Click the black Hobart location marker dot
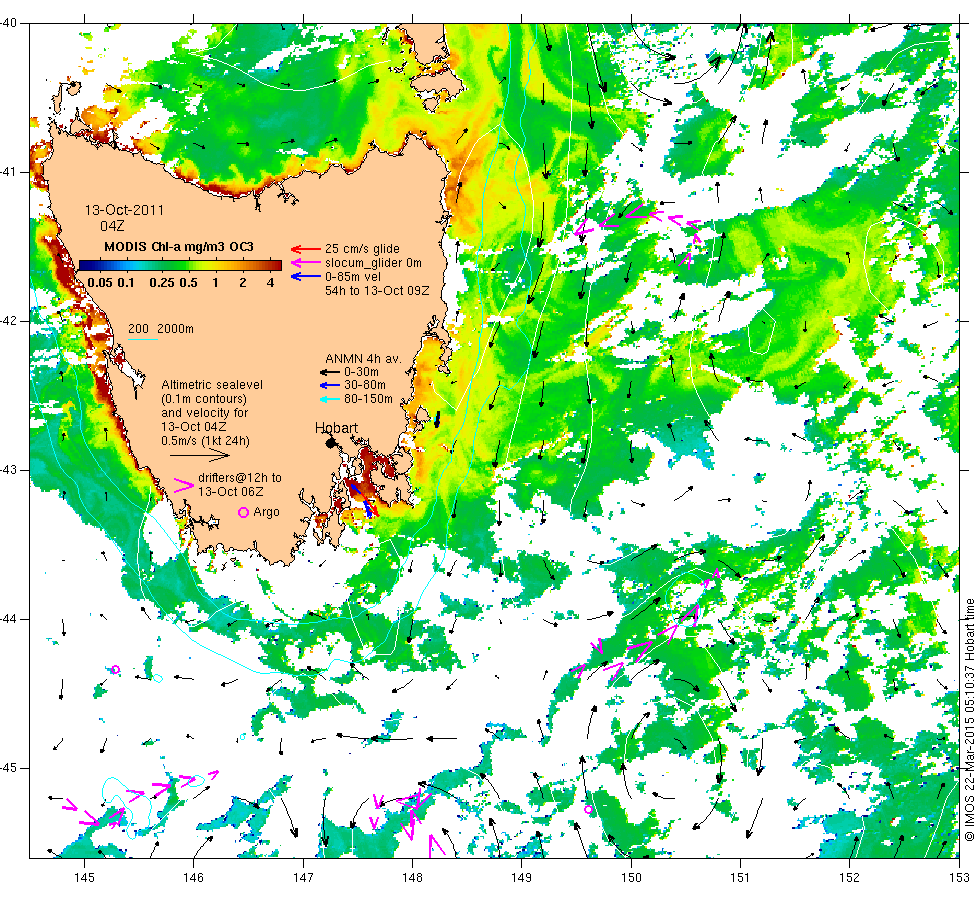This screenshot has height=900, width=980. pos(331,442)
